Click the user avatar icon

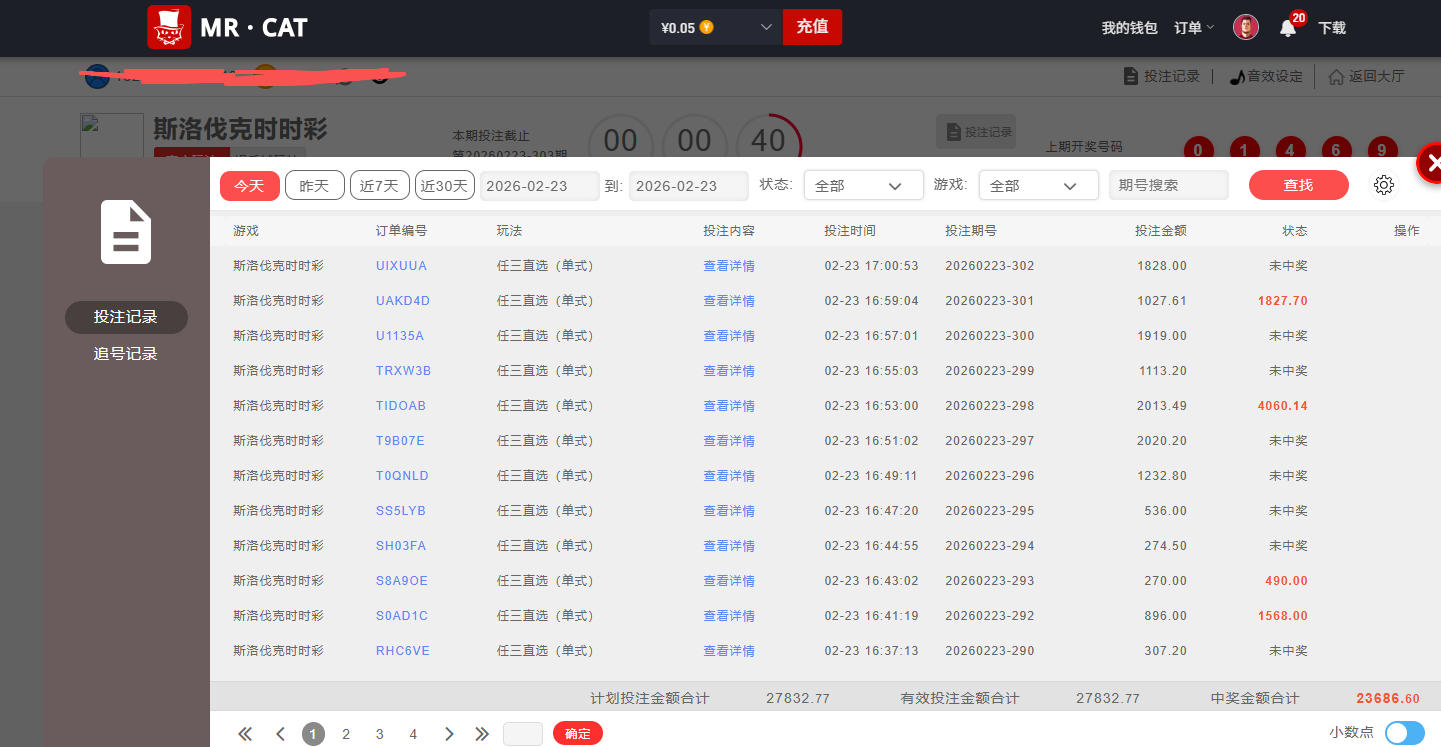coord(1245,28)
